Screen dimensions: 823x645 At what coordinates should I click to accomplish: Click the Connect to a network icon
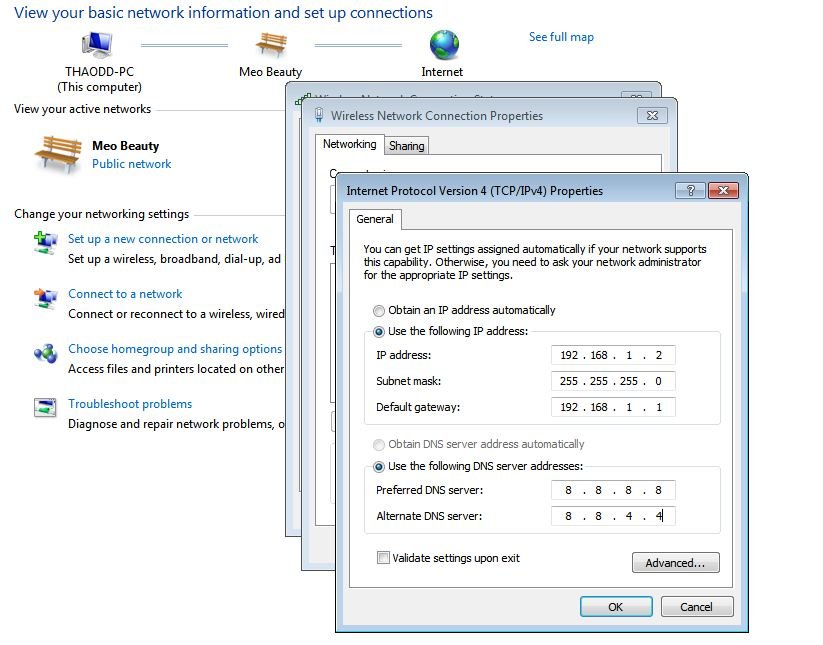pyautogui.click(x=46, y=299)
